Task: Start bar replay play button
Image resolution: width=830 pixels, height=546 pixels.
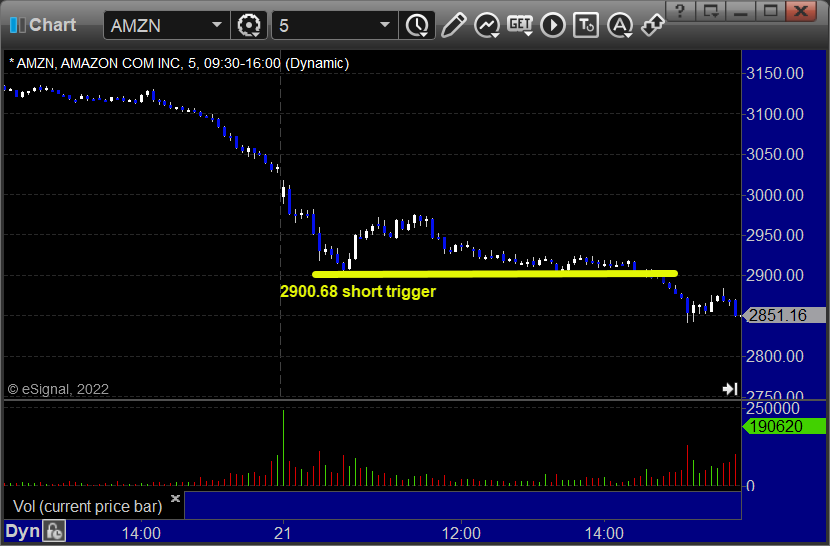Action: 553,25
